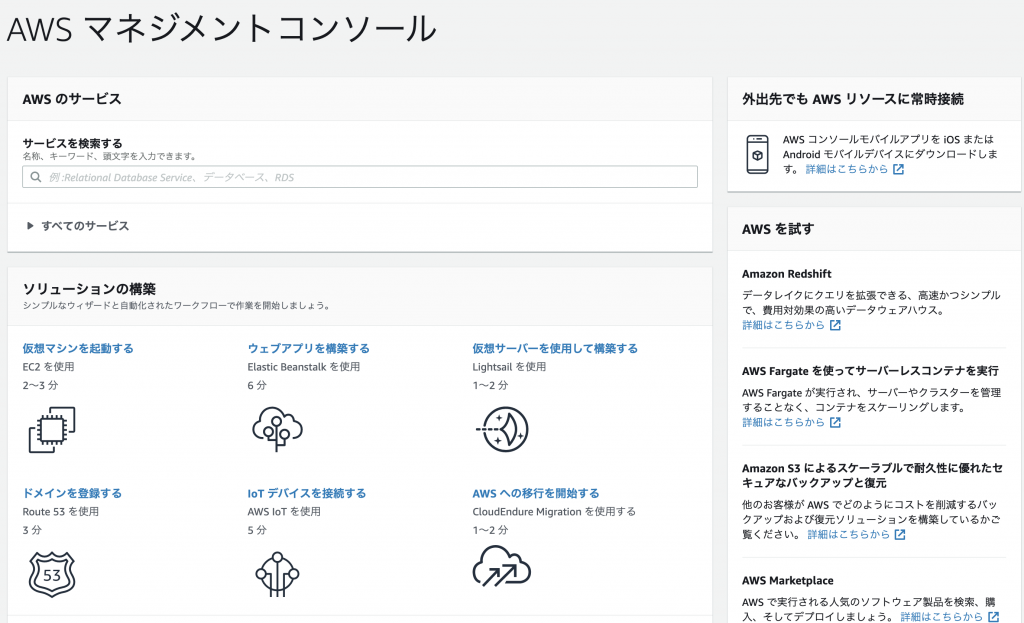Click external link icon under Amazon S3 backup

tap(900, 534)
